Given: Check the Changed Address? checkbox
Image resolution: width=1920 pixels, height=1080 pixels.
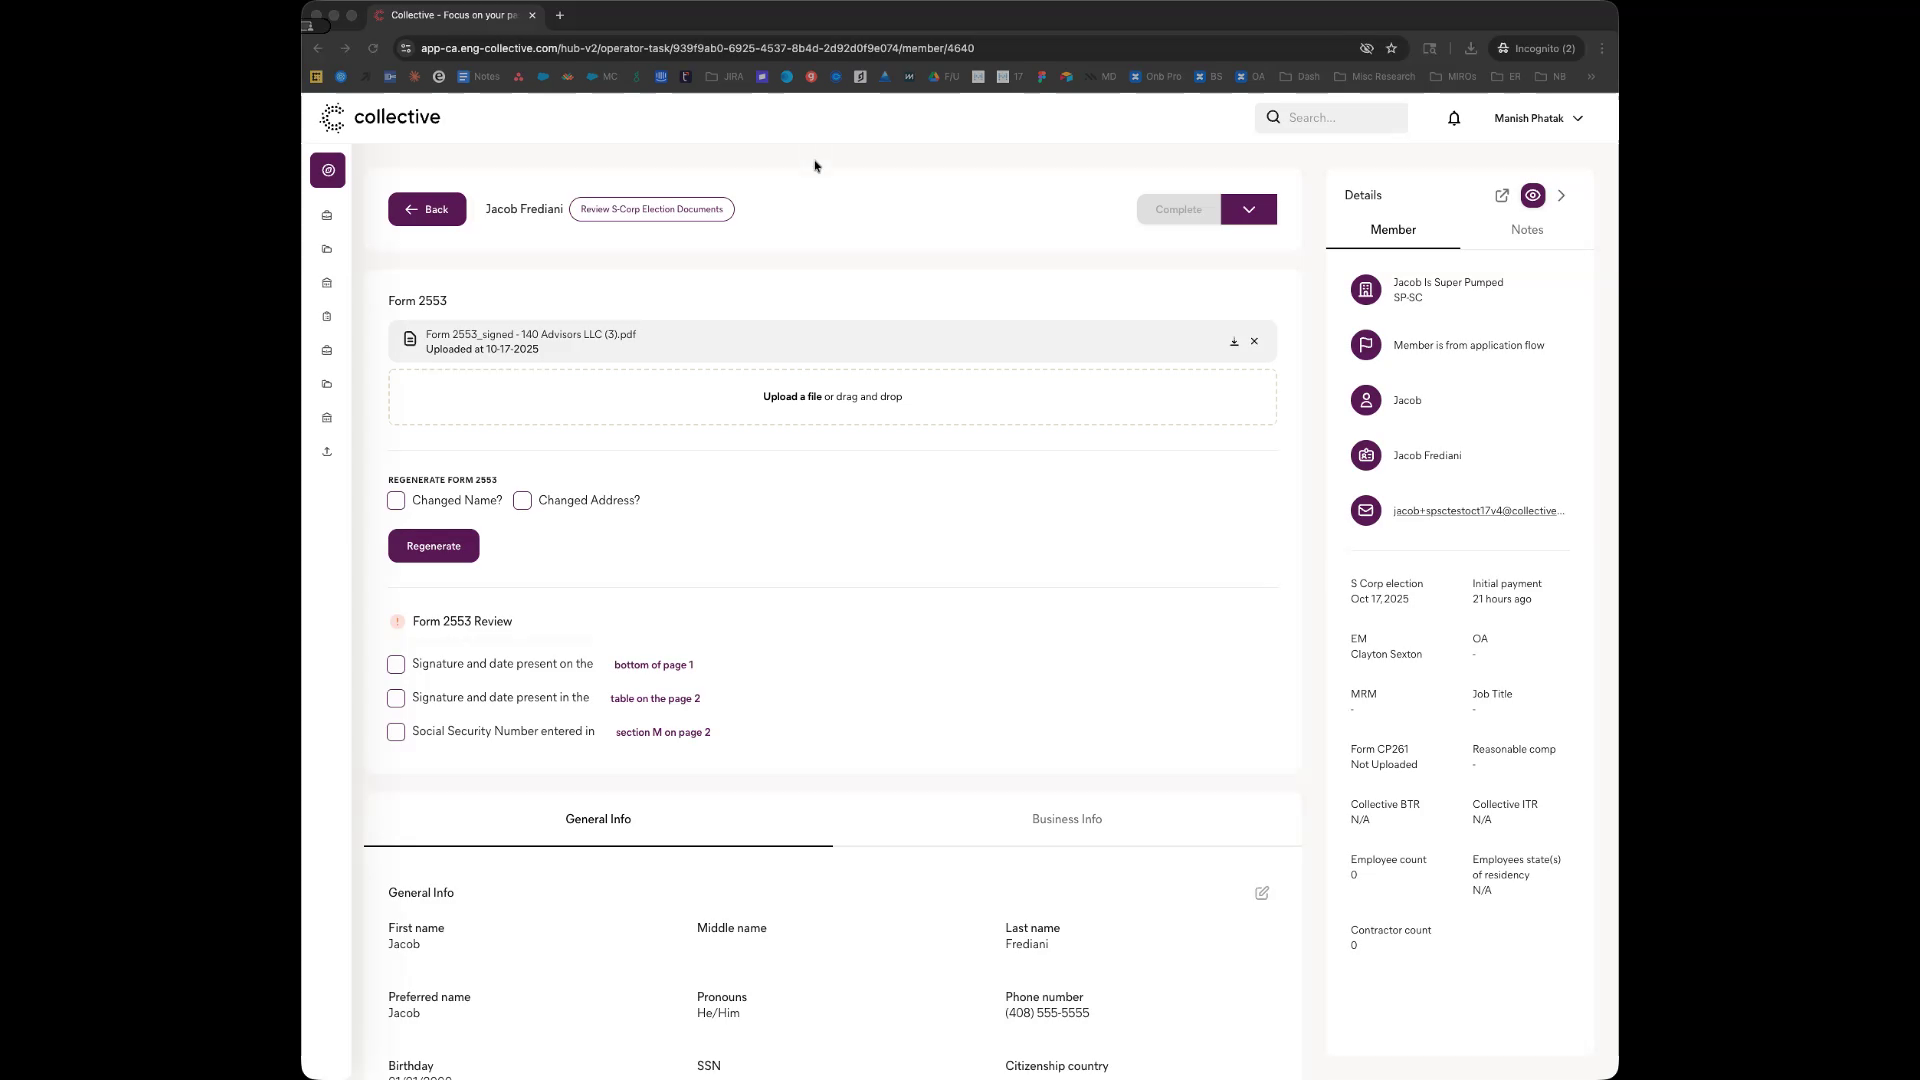Looking at the screenshot, I should [x=522, y=501].
